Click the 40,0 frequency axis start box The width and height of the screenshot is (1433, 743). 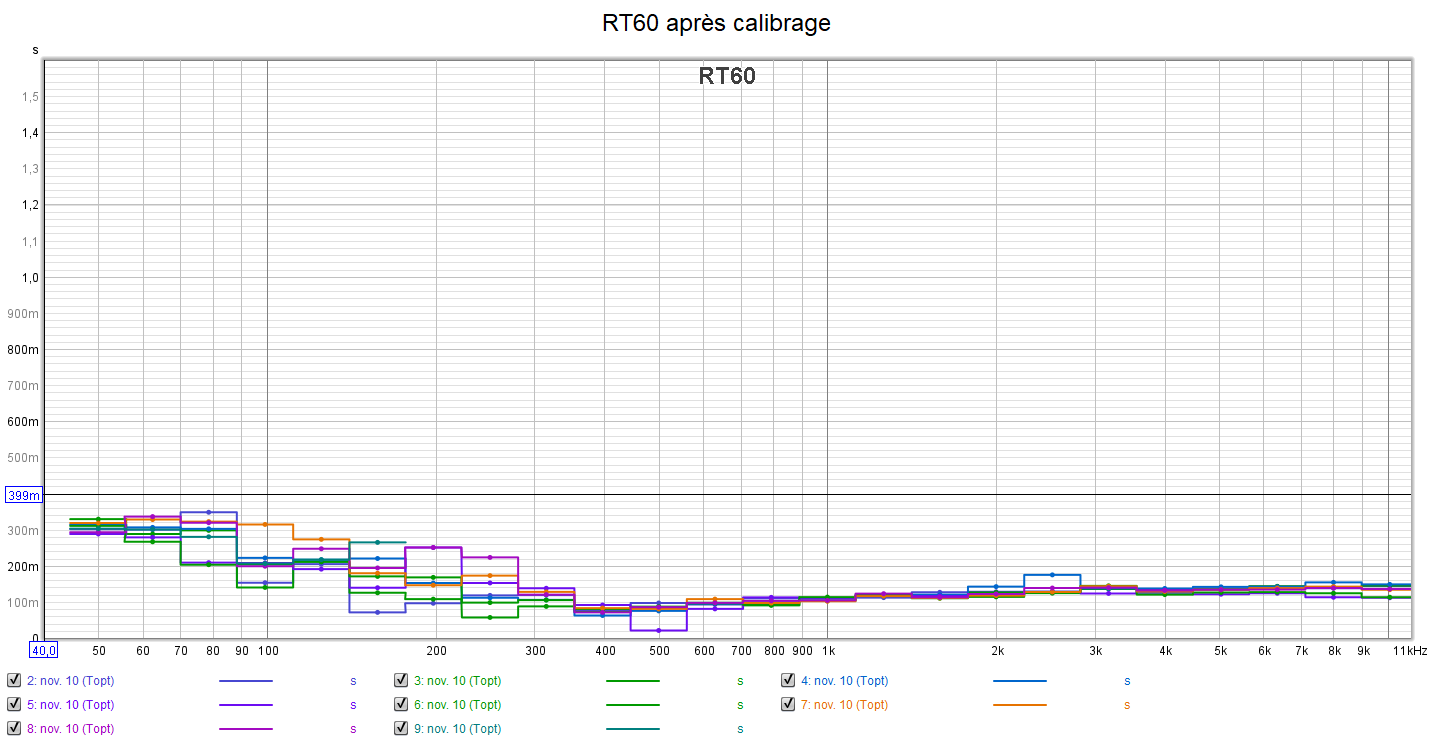click(44, 650)
